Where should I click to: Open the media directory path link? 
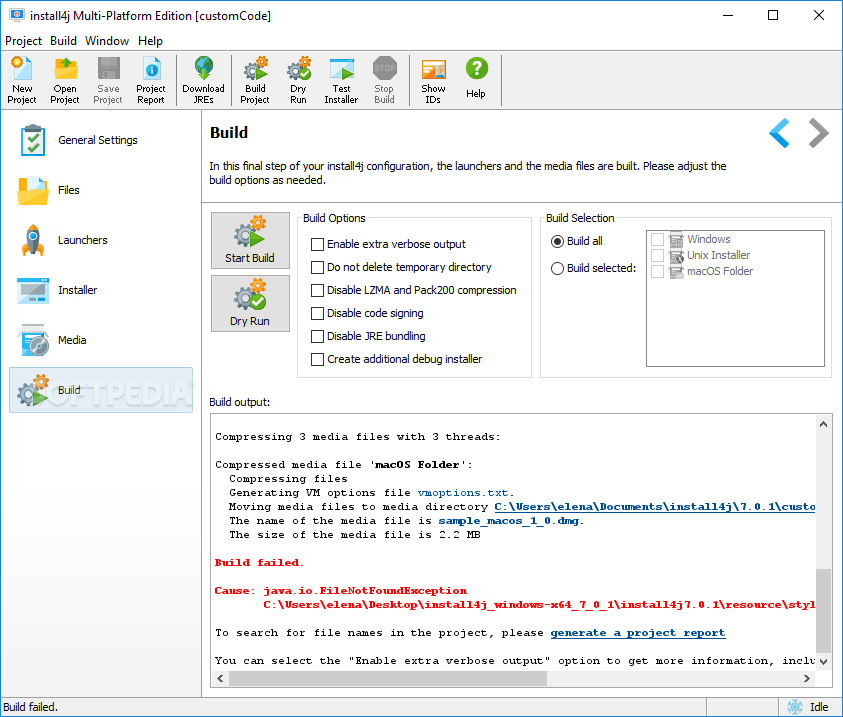[654, 507]
